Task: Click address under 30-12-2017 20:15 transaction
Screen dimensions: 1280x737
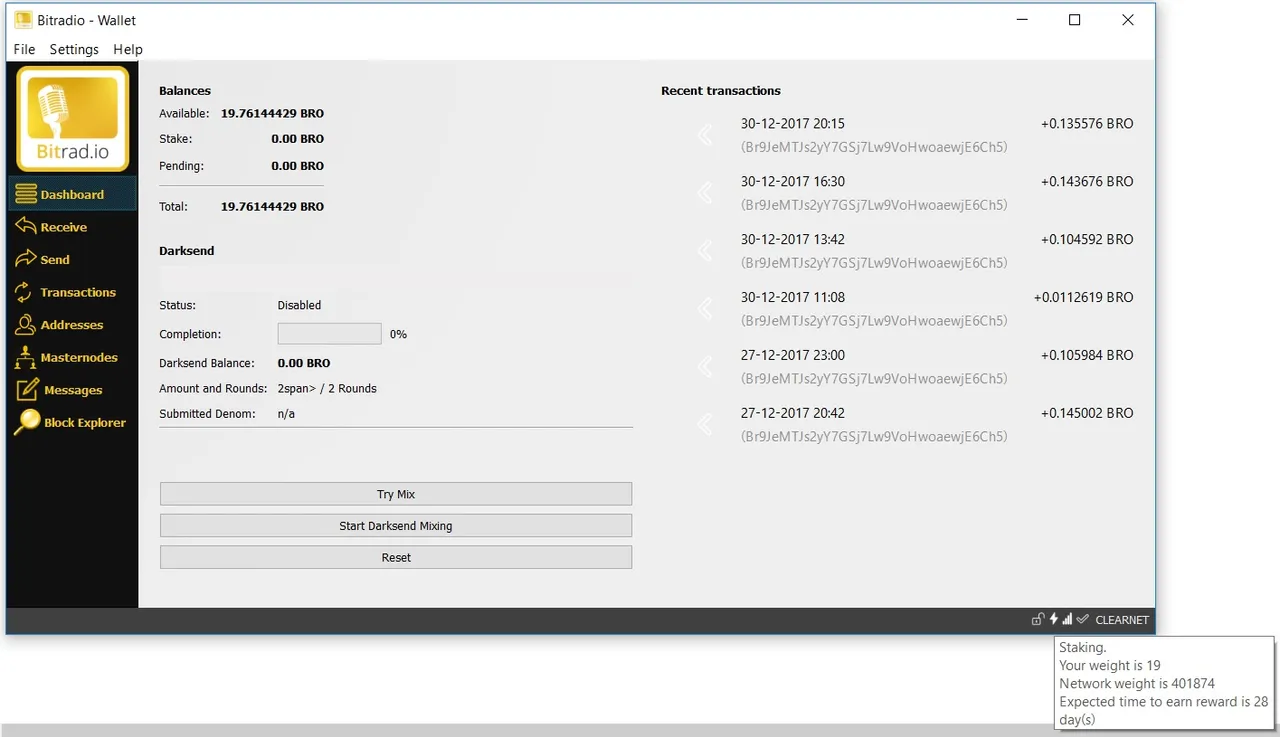Action: click(x=874, y=147)
